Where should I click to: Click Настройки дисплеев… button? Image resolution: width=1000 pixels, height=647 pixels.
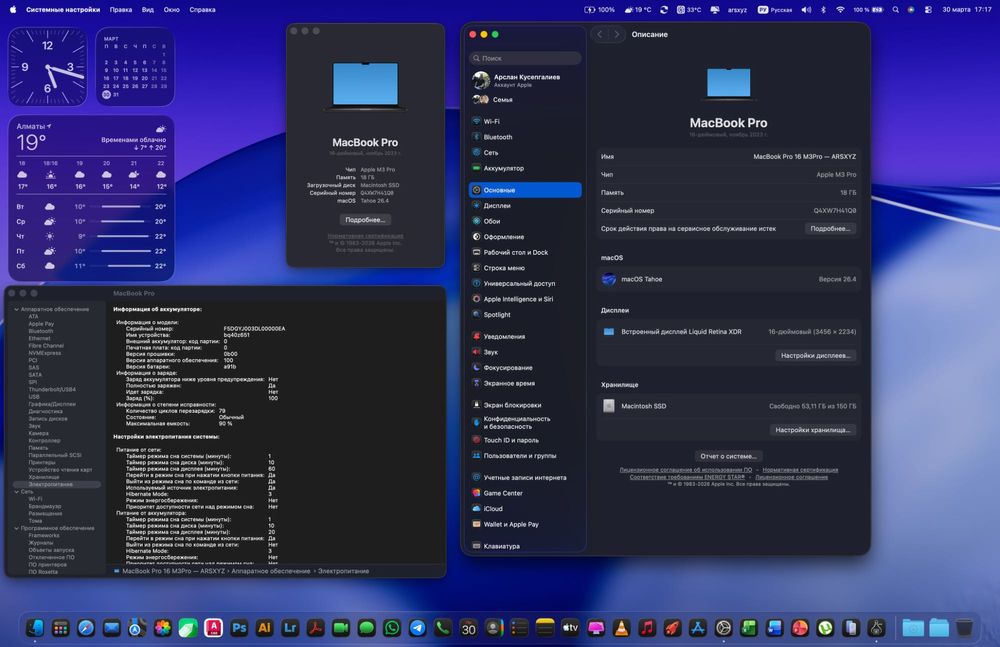coord(815,355)
